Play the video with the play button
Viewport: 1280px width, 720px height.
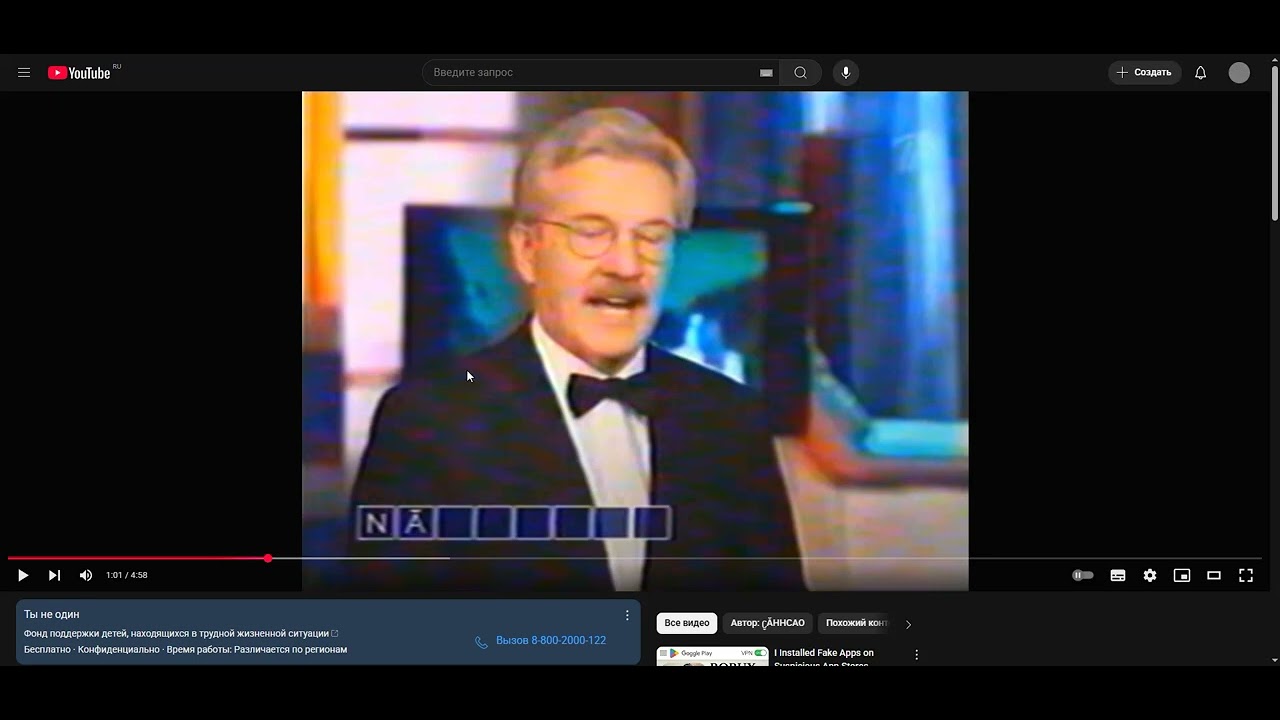coord(23,575)
